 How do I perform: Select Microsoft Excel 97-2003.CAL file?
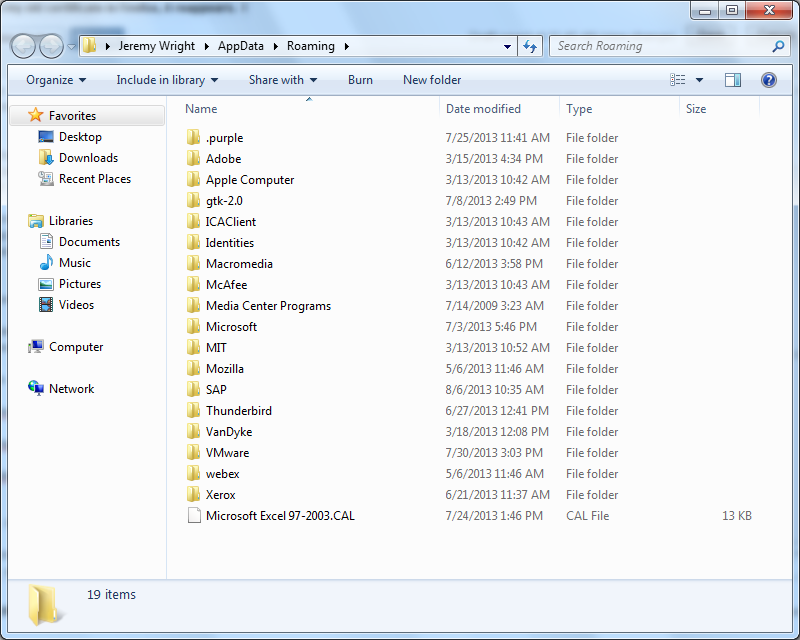coord(280,515)
